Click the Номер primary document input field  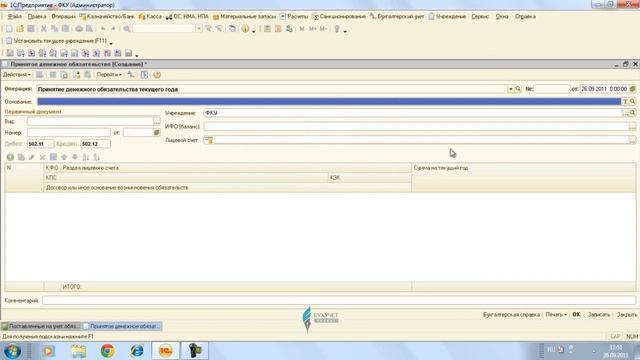69,133
